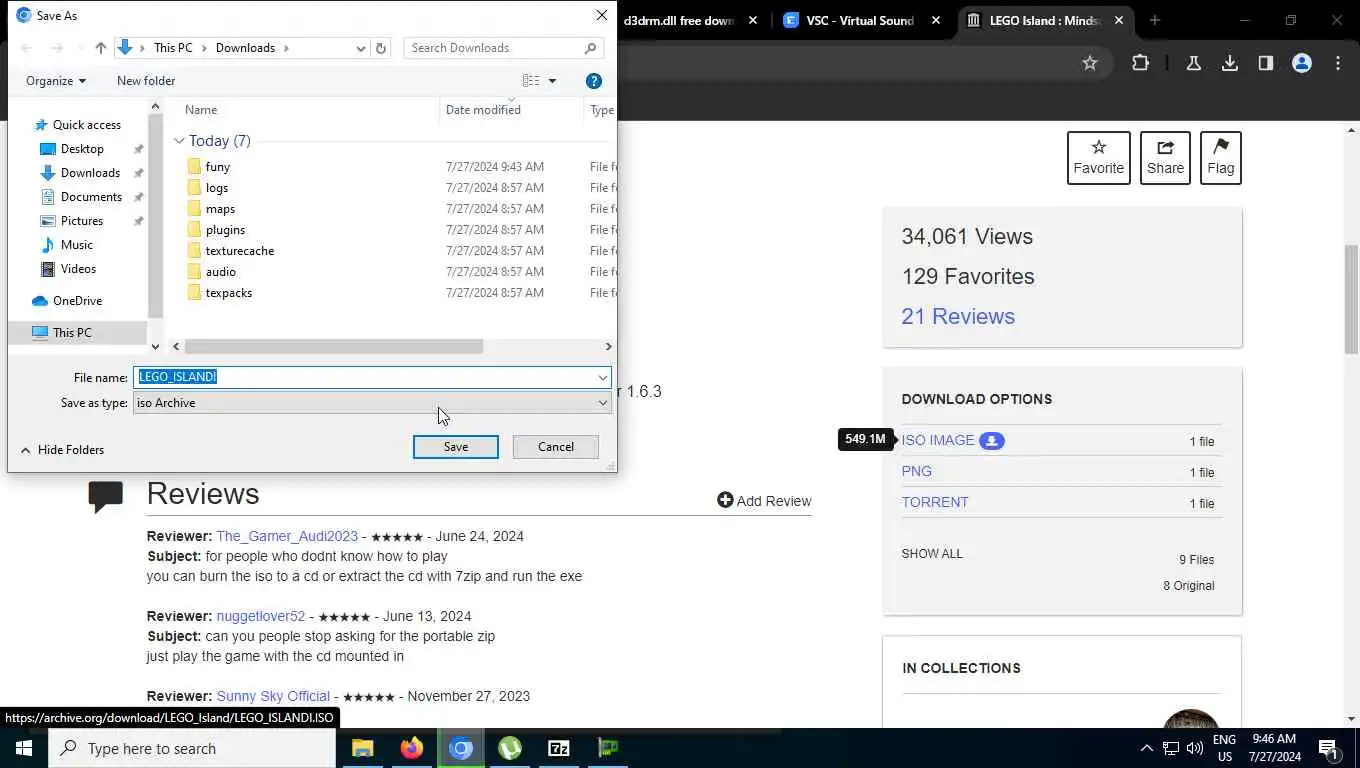Switch to d3drm.dll free download tab
This screenshot has width=1360, height=768.
pyautogui.click(x=679, y=20)
